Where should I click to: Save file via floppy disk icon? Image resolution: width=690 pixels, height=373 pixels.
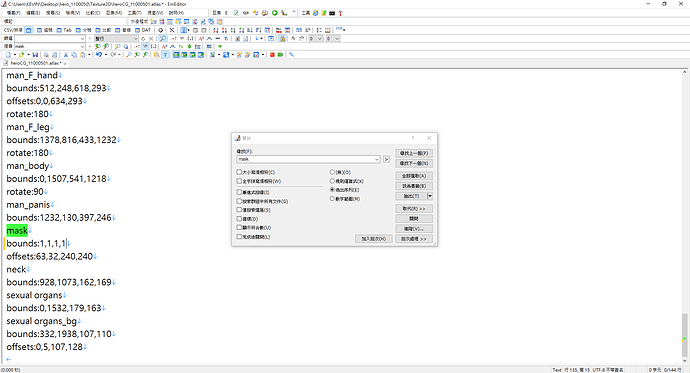click(x=35, y=55)
